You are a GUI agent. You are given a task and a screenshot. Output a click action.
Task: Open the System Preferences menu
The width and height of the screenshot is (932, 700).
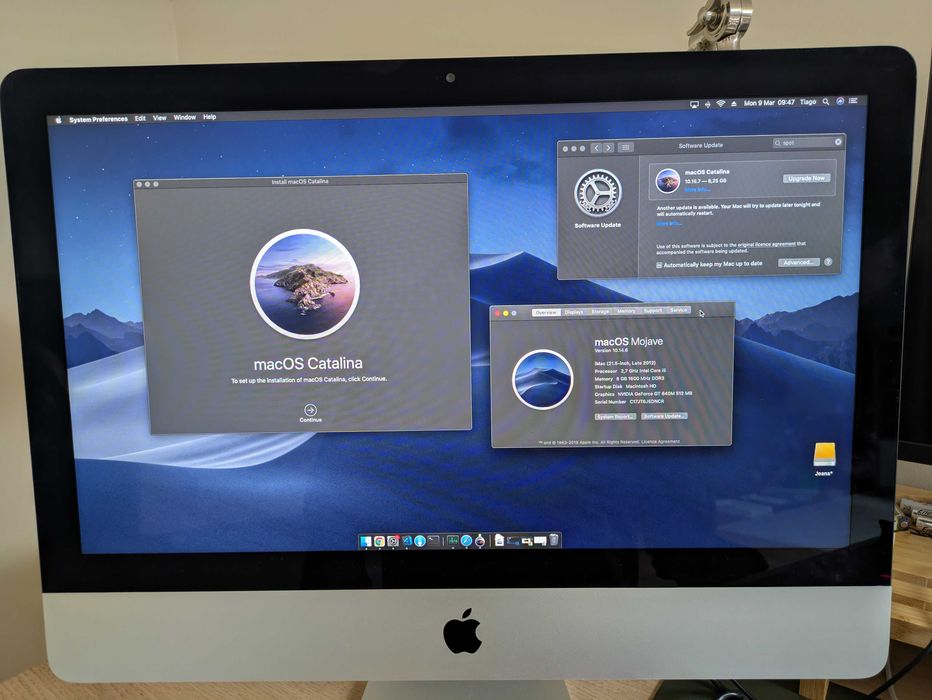coord(98,119)
